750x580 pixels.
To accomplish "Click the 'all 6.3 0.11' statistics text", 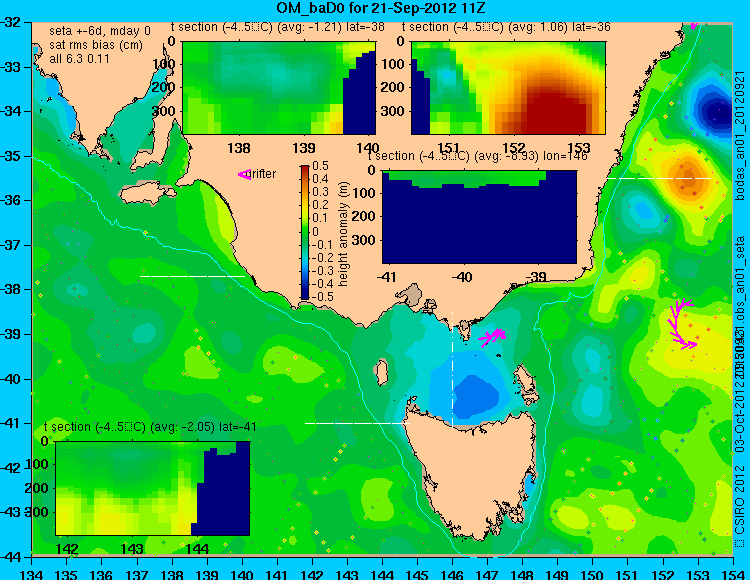I will [x=79, y=59].
